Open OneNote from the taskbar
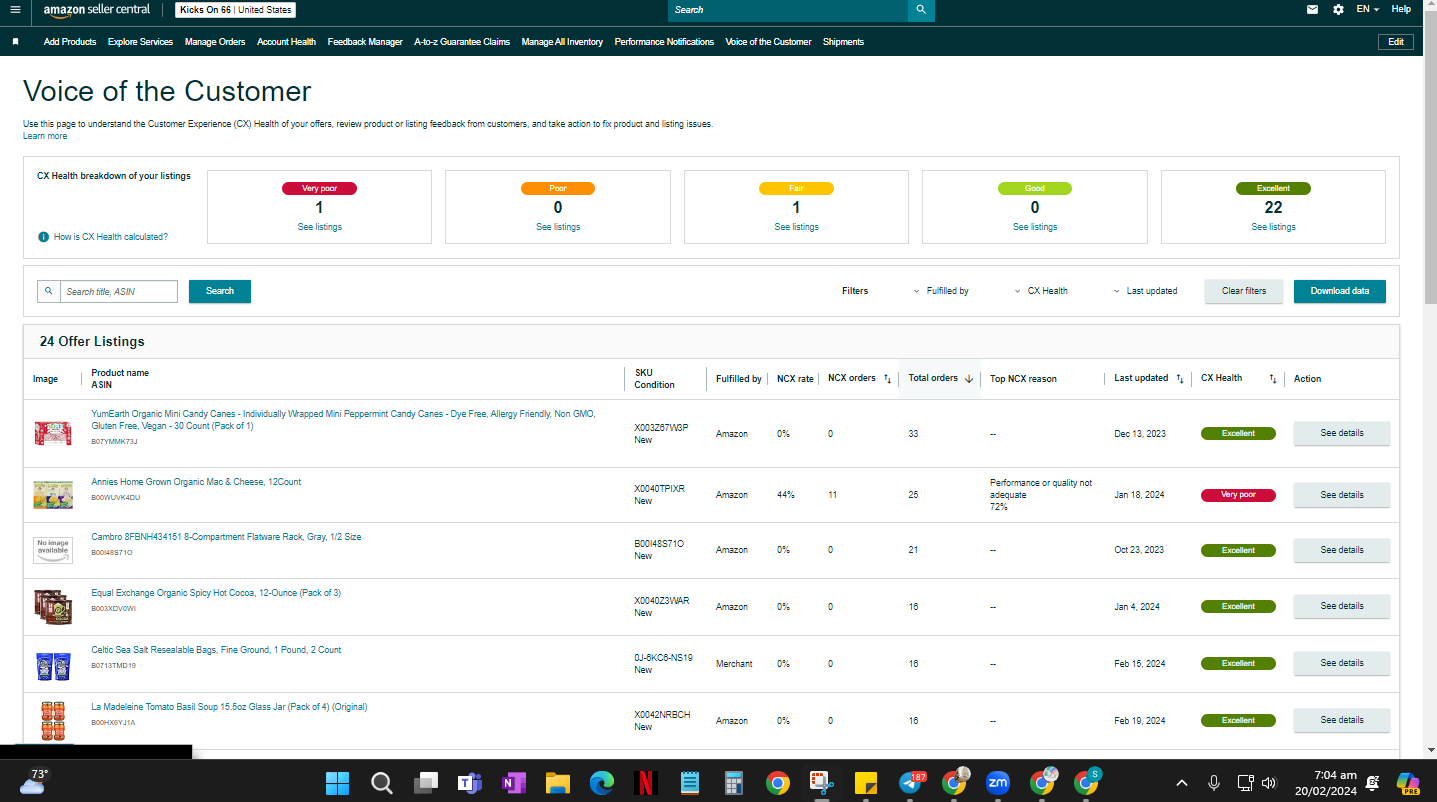The width and height of the screenshot is (1437, 802). tap(514, 782)
